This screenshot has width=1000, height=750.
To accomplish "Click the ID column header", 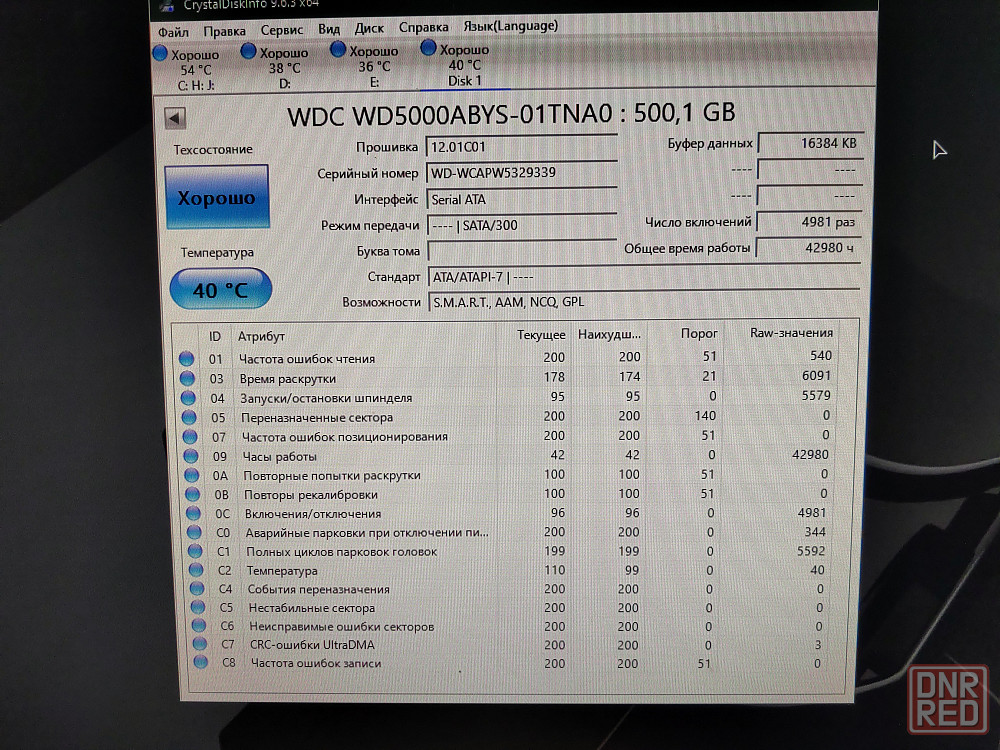I will 215,337.
